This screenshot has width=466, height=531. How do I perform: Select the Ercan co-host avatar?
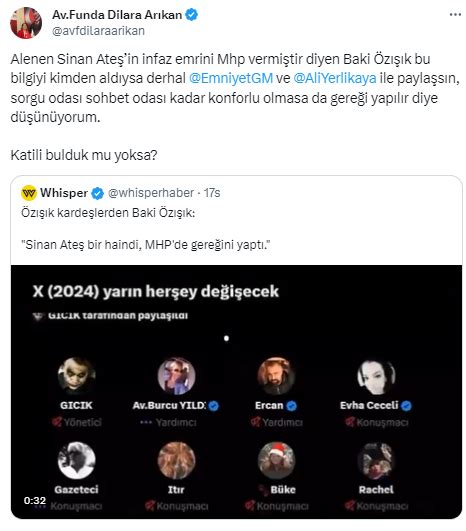click(276, 376)
